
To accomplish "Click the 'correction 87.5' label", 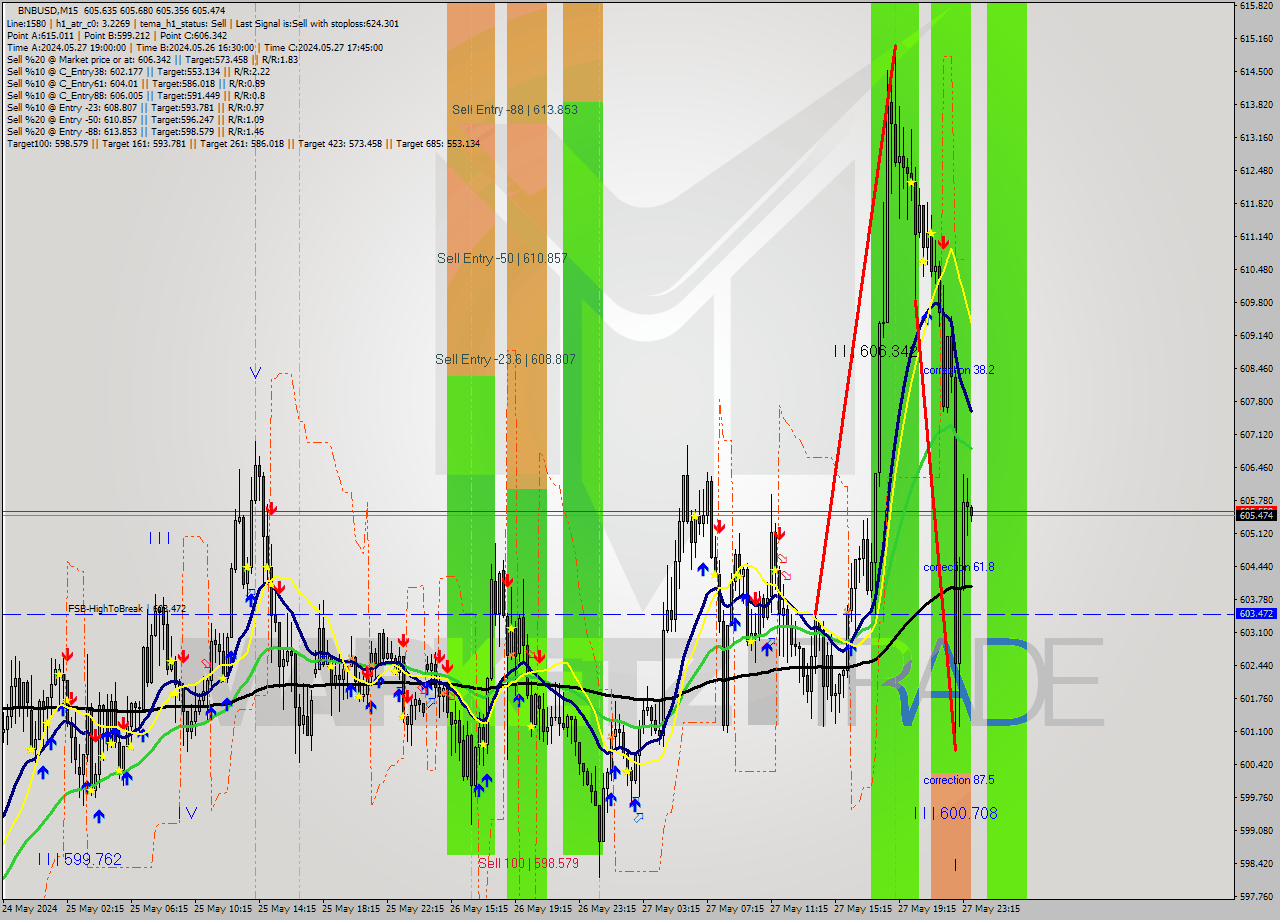I will [958, 780].
